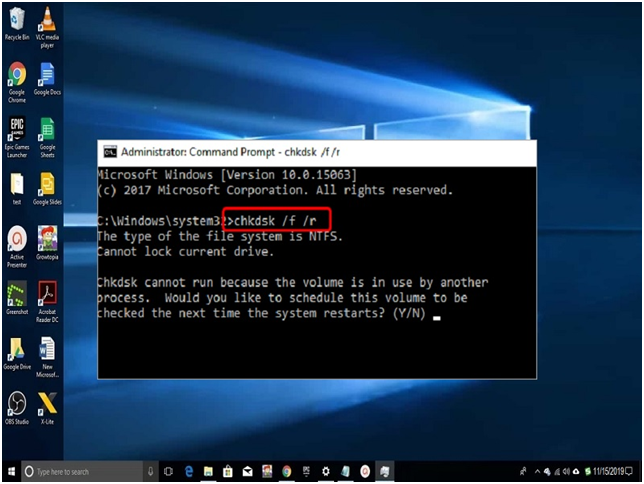Screen dimensions: 644x484
Task: Click 'The type of the file system is NTFS.'
Action: (x=220, y=236)
